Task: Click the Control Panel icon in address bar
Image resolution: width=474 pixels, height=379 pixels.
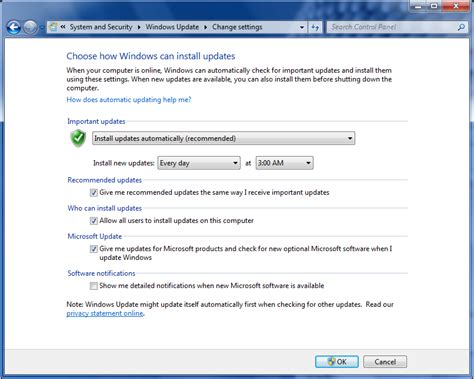Action: click(x=53, y=27)
